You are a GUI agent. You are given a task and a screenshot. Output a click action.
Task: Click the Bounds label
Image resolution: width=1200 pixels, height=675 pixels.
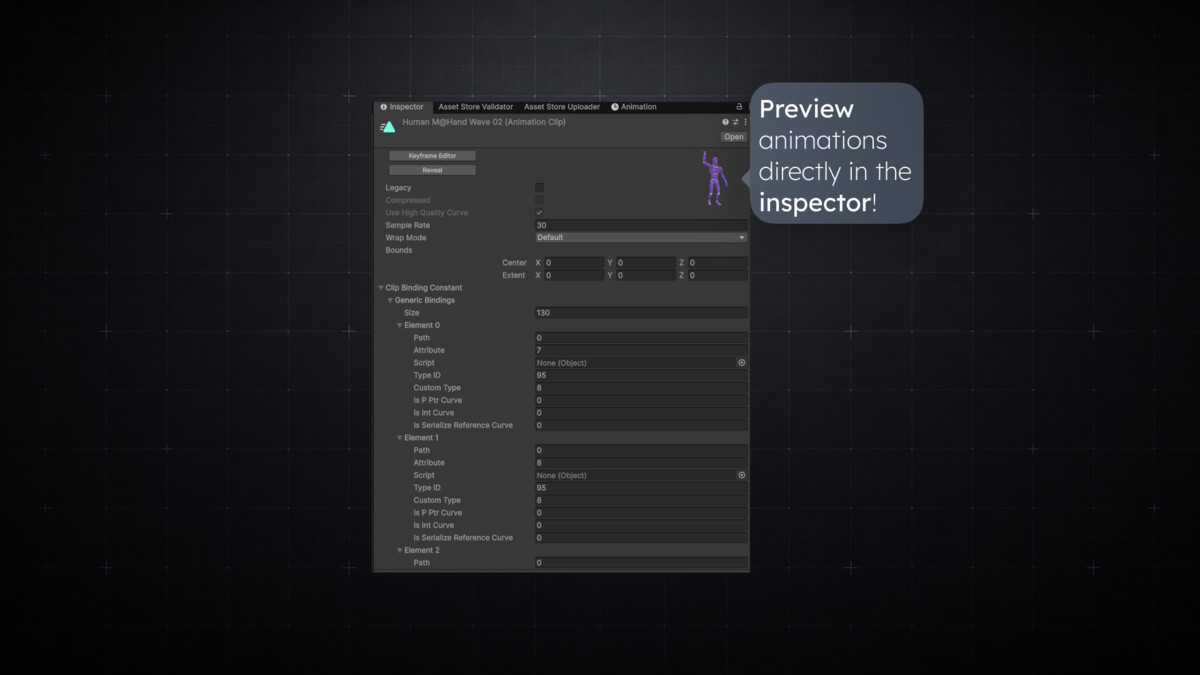point(399,251)
